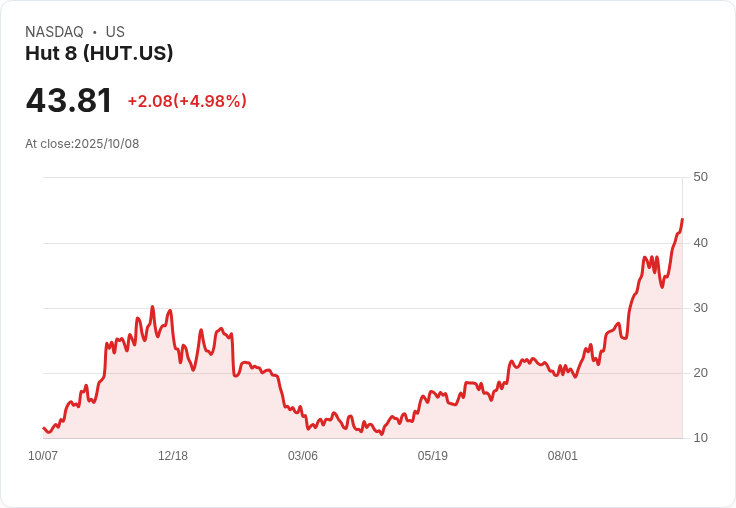736x508 pixels.
Task: Click the +2.08(+4.98%) price change
Action: [x=187, y=101]
